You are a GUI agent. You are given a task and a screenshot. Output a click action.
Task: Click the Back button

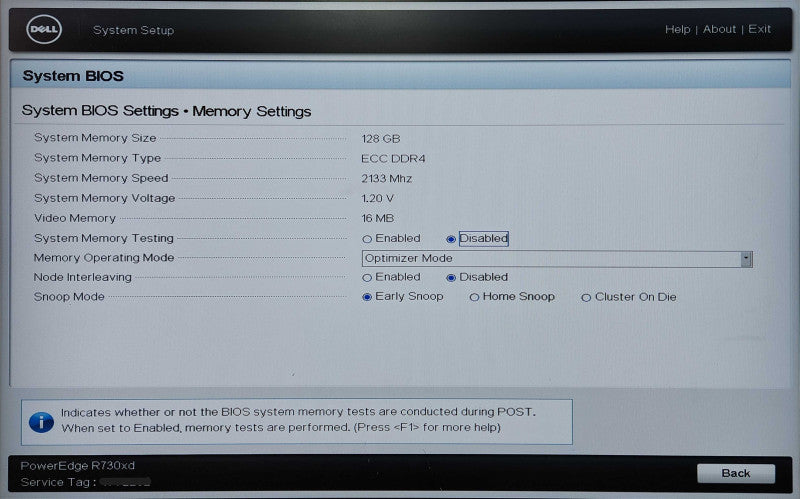[736, 473]
